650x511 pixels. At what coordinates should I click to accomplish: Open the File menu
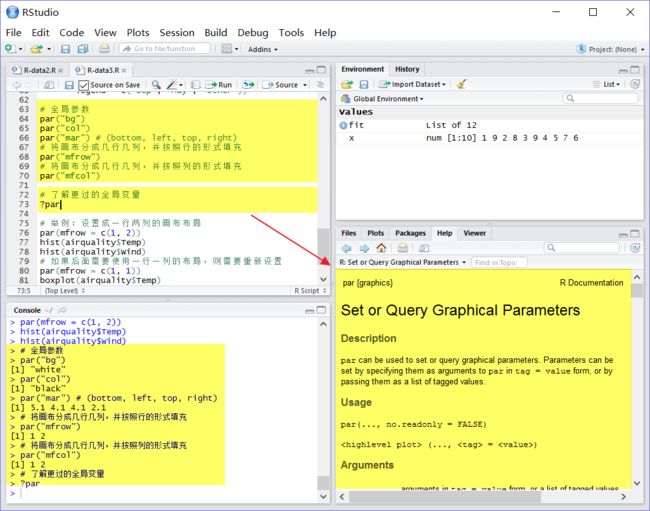coord(13,32)
